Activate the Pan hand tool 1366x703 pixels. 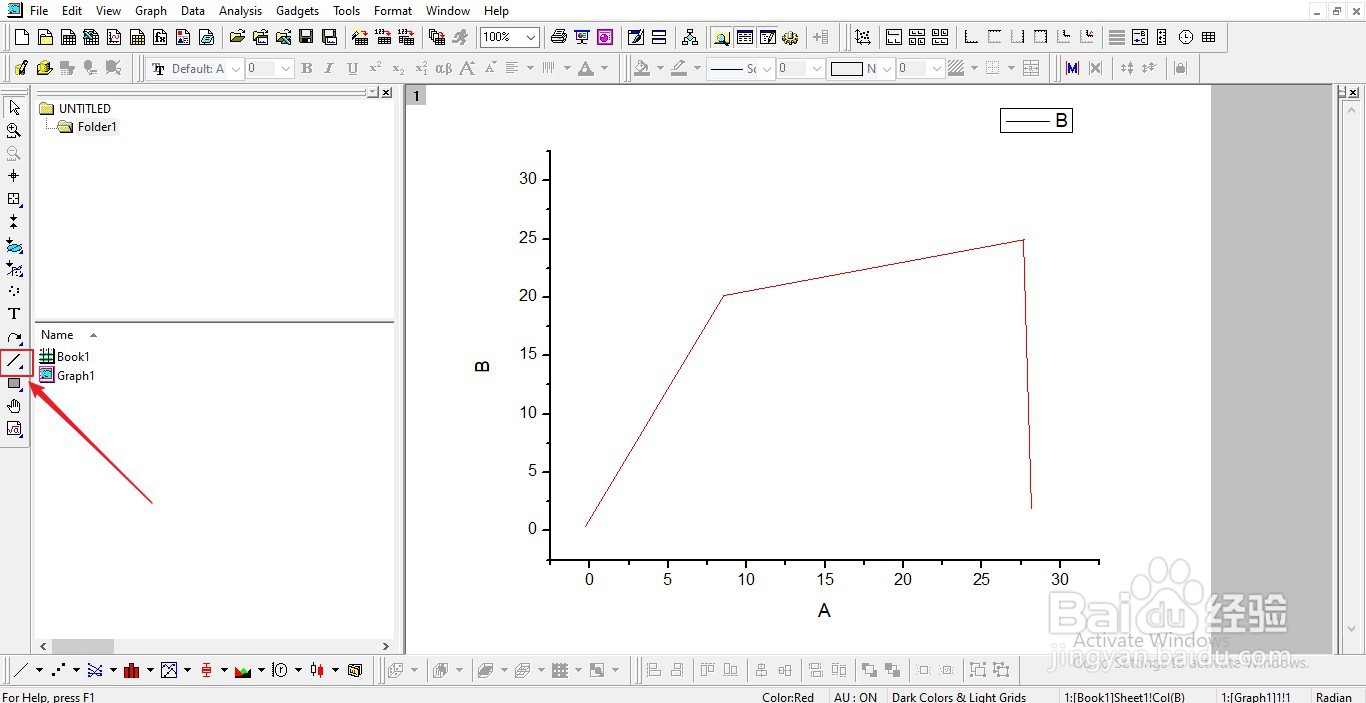tap(14, 406)
